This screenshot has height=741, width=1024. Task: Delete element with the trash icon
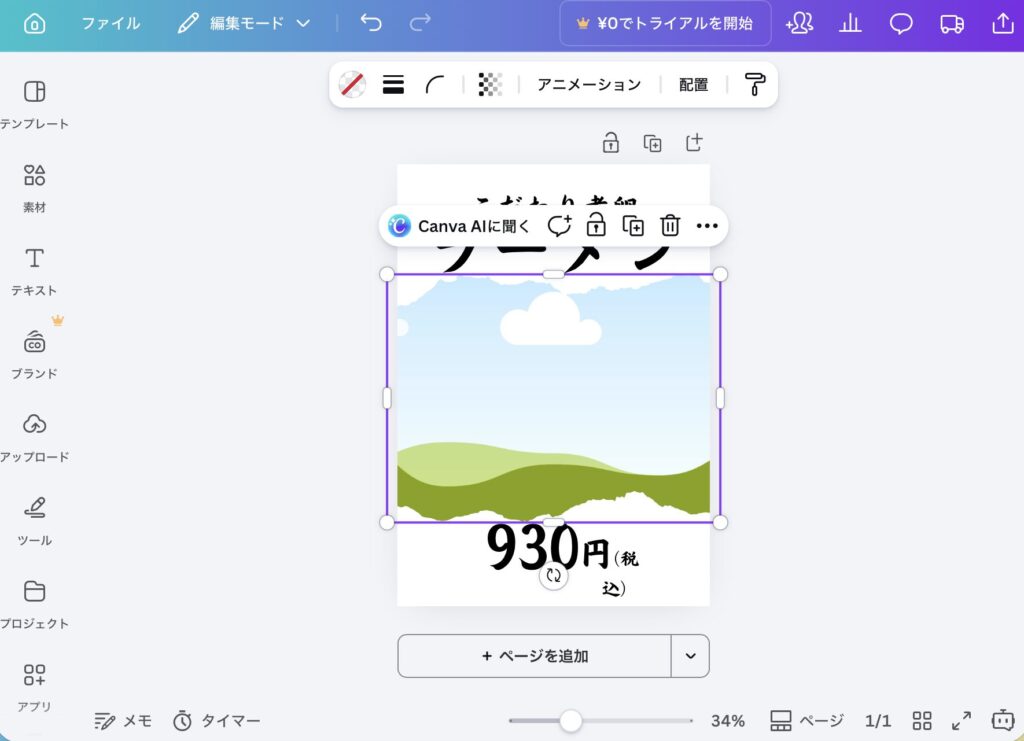(670, 226)
